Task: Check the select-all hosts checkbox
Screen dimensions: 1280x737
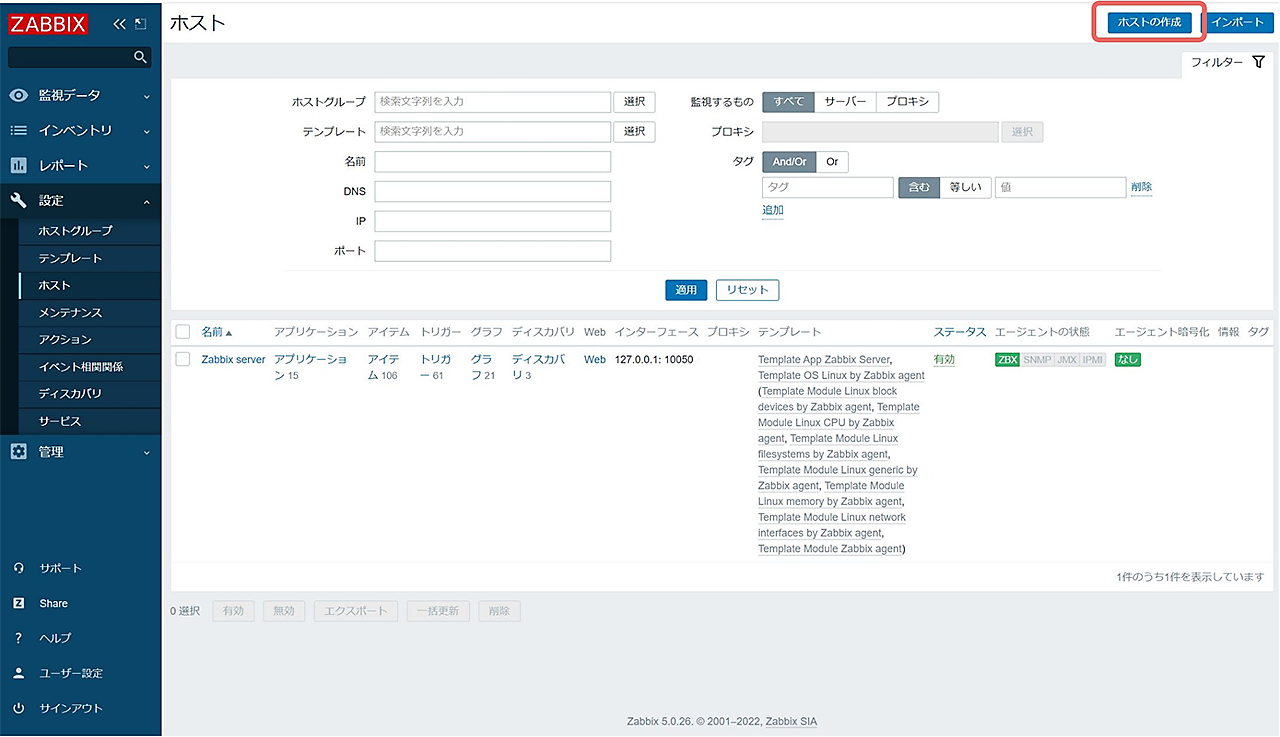Action: coord(183,332)
